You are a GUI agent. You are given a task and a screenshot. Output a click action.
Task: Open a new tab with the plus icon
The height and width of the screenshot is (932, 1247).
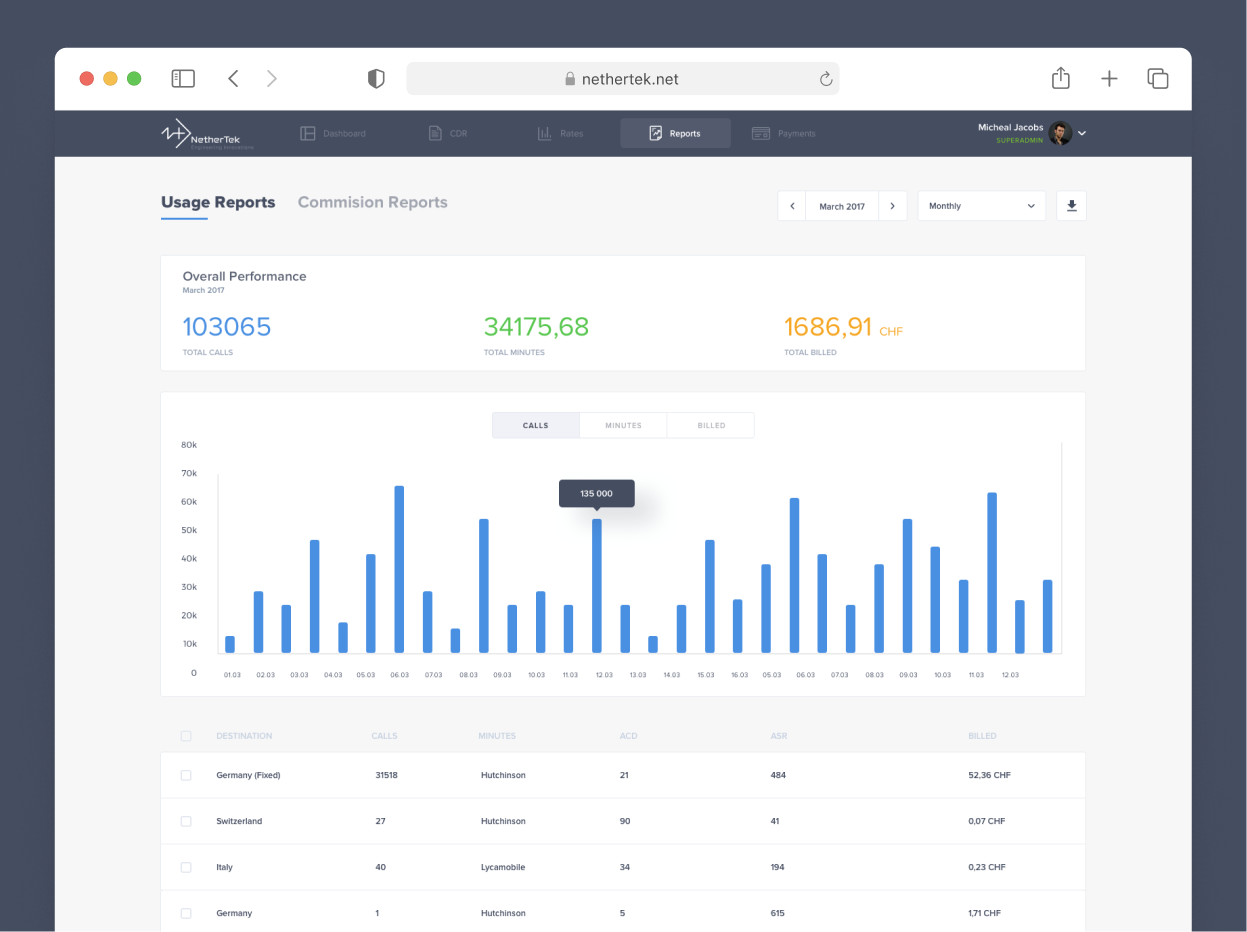[1109, 79]
